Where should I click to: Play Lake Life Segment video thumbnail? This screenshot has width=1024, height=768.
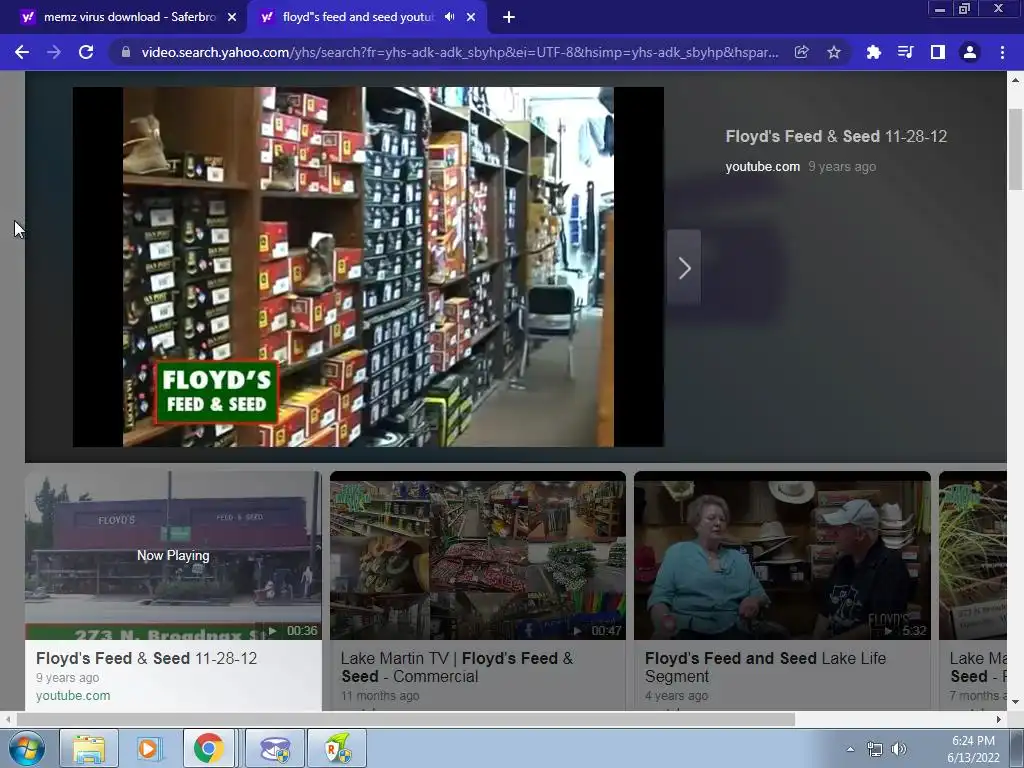pos(782,555)
